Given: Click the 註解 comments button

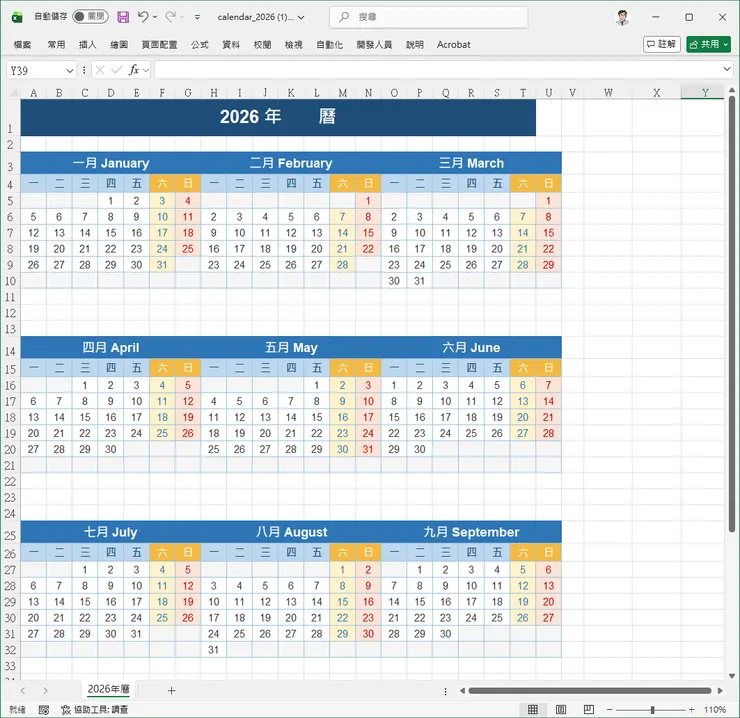Looking at the screenshot, I should (x=662, y=44).
